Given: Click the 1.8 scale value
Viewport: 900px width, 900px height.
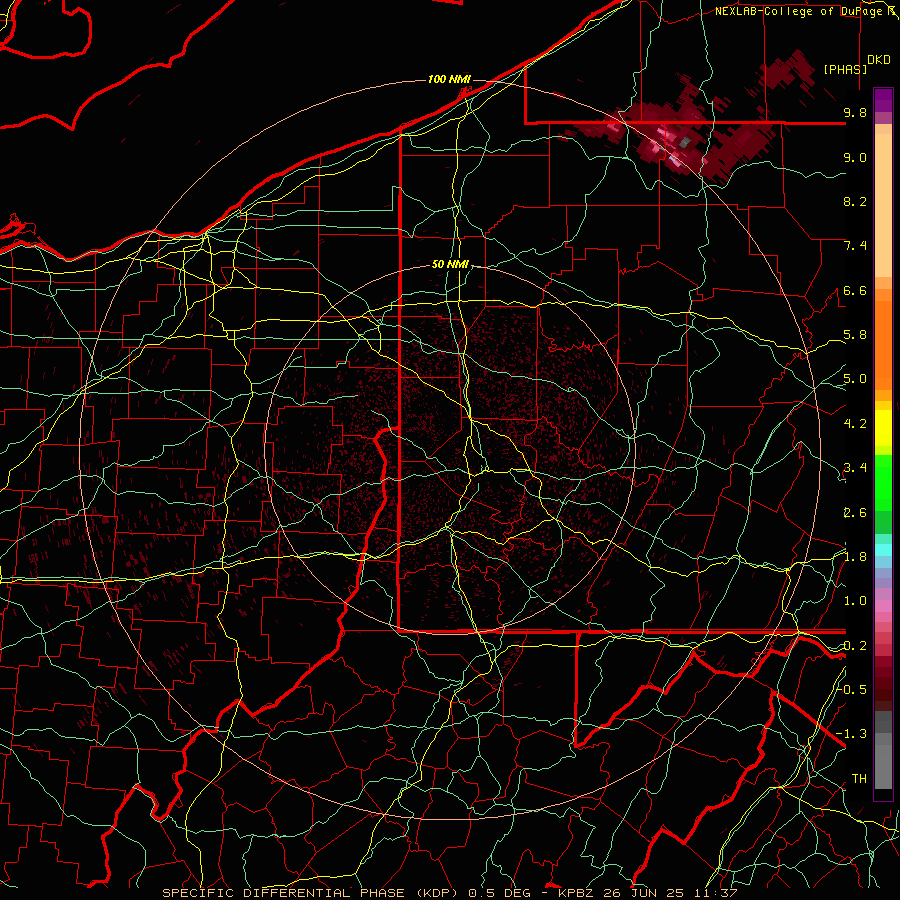Looking at the screenshot, I should [855, 557].
